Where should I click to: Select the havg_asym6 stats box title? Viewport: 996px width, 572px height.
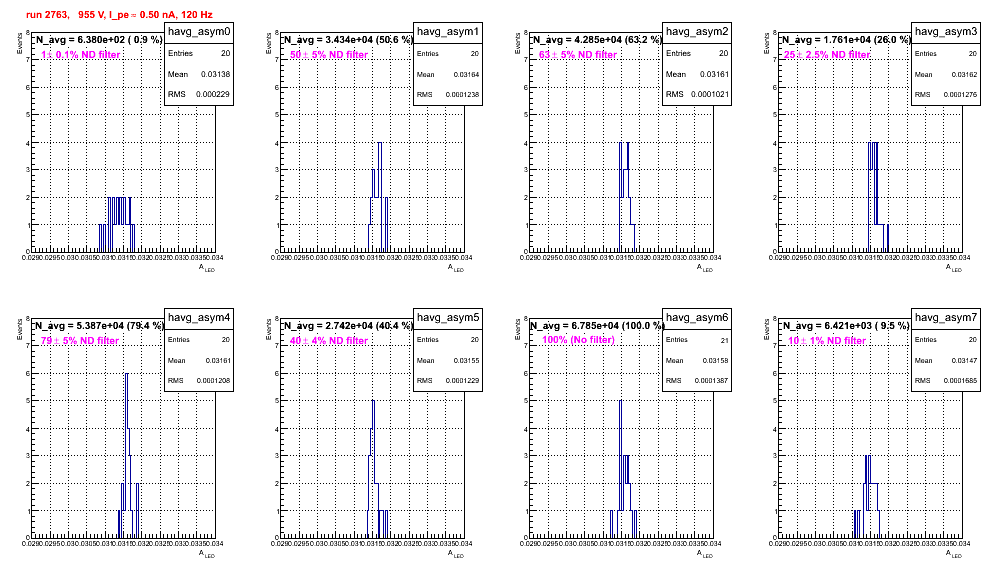(697, 317)
